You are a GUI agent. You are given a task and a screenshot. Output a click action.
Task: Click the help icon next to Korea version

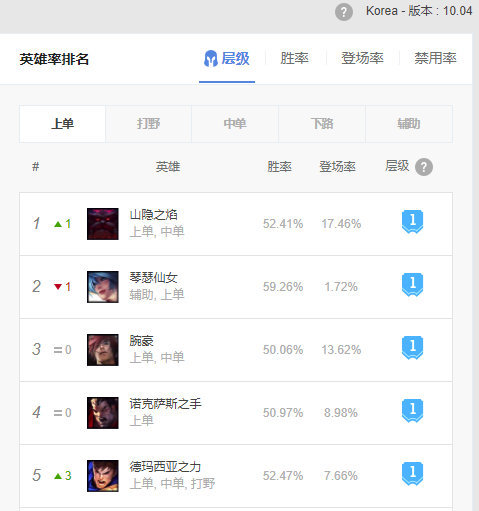(x=344, y=12)
